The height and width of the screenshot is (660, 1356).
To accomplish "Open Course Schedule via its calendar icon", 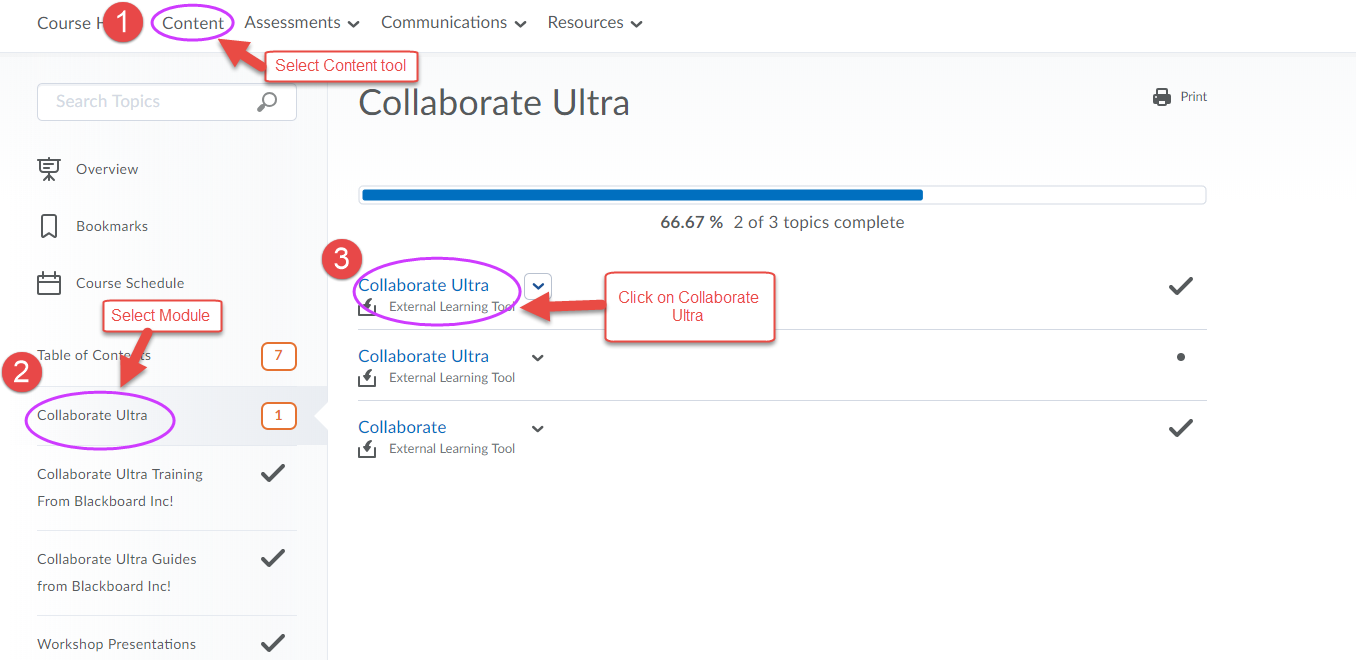I will pyautogui.click(x=49, y=282).
